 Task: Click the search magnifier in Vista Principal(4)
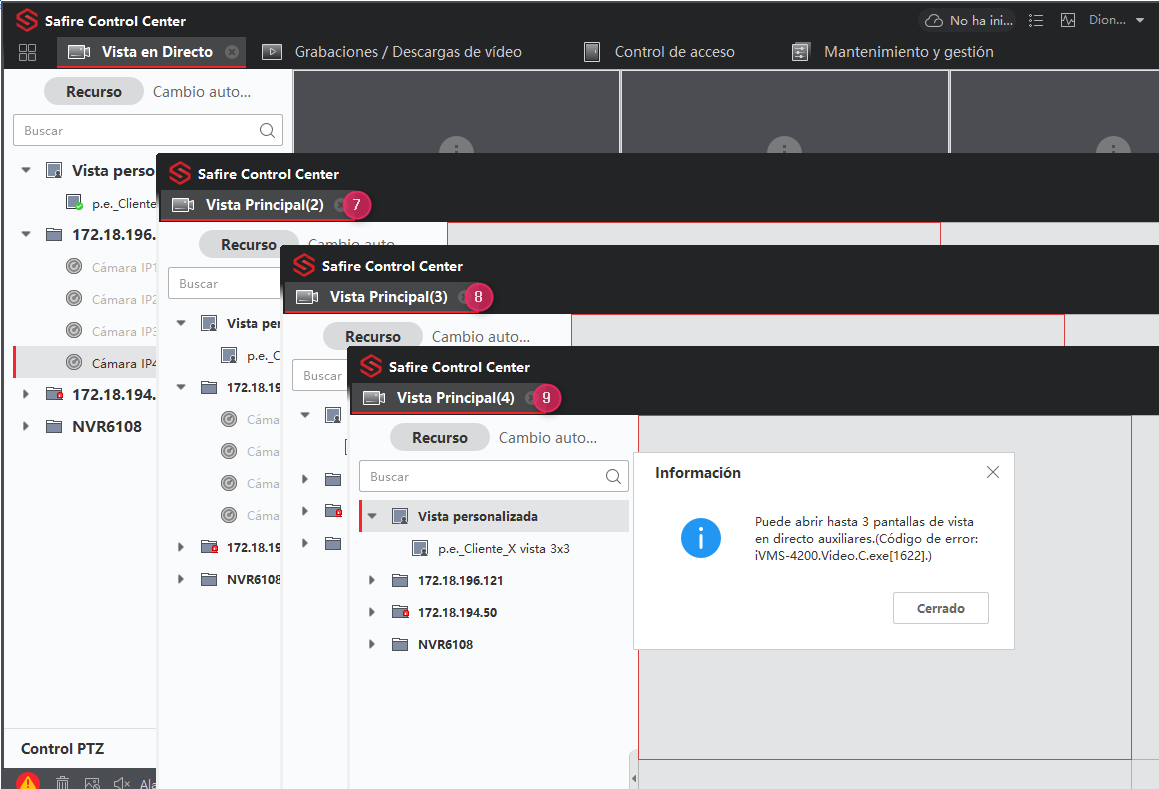(614, 477)
